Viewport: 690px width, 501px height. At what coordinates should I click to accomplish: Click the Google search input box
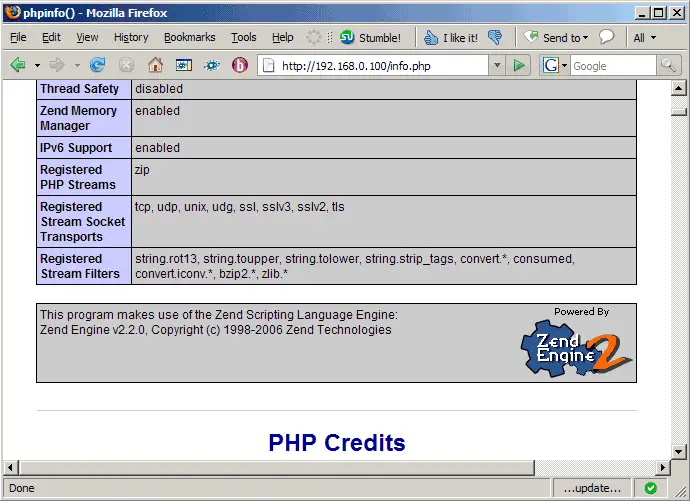[x=613, y=66]
